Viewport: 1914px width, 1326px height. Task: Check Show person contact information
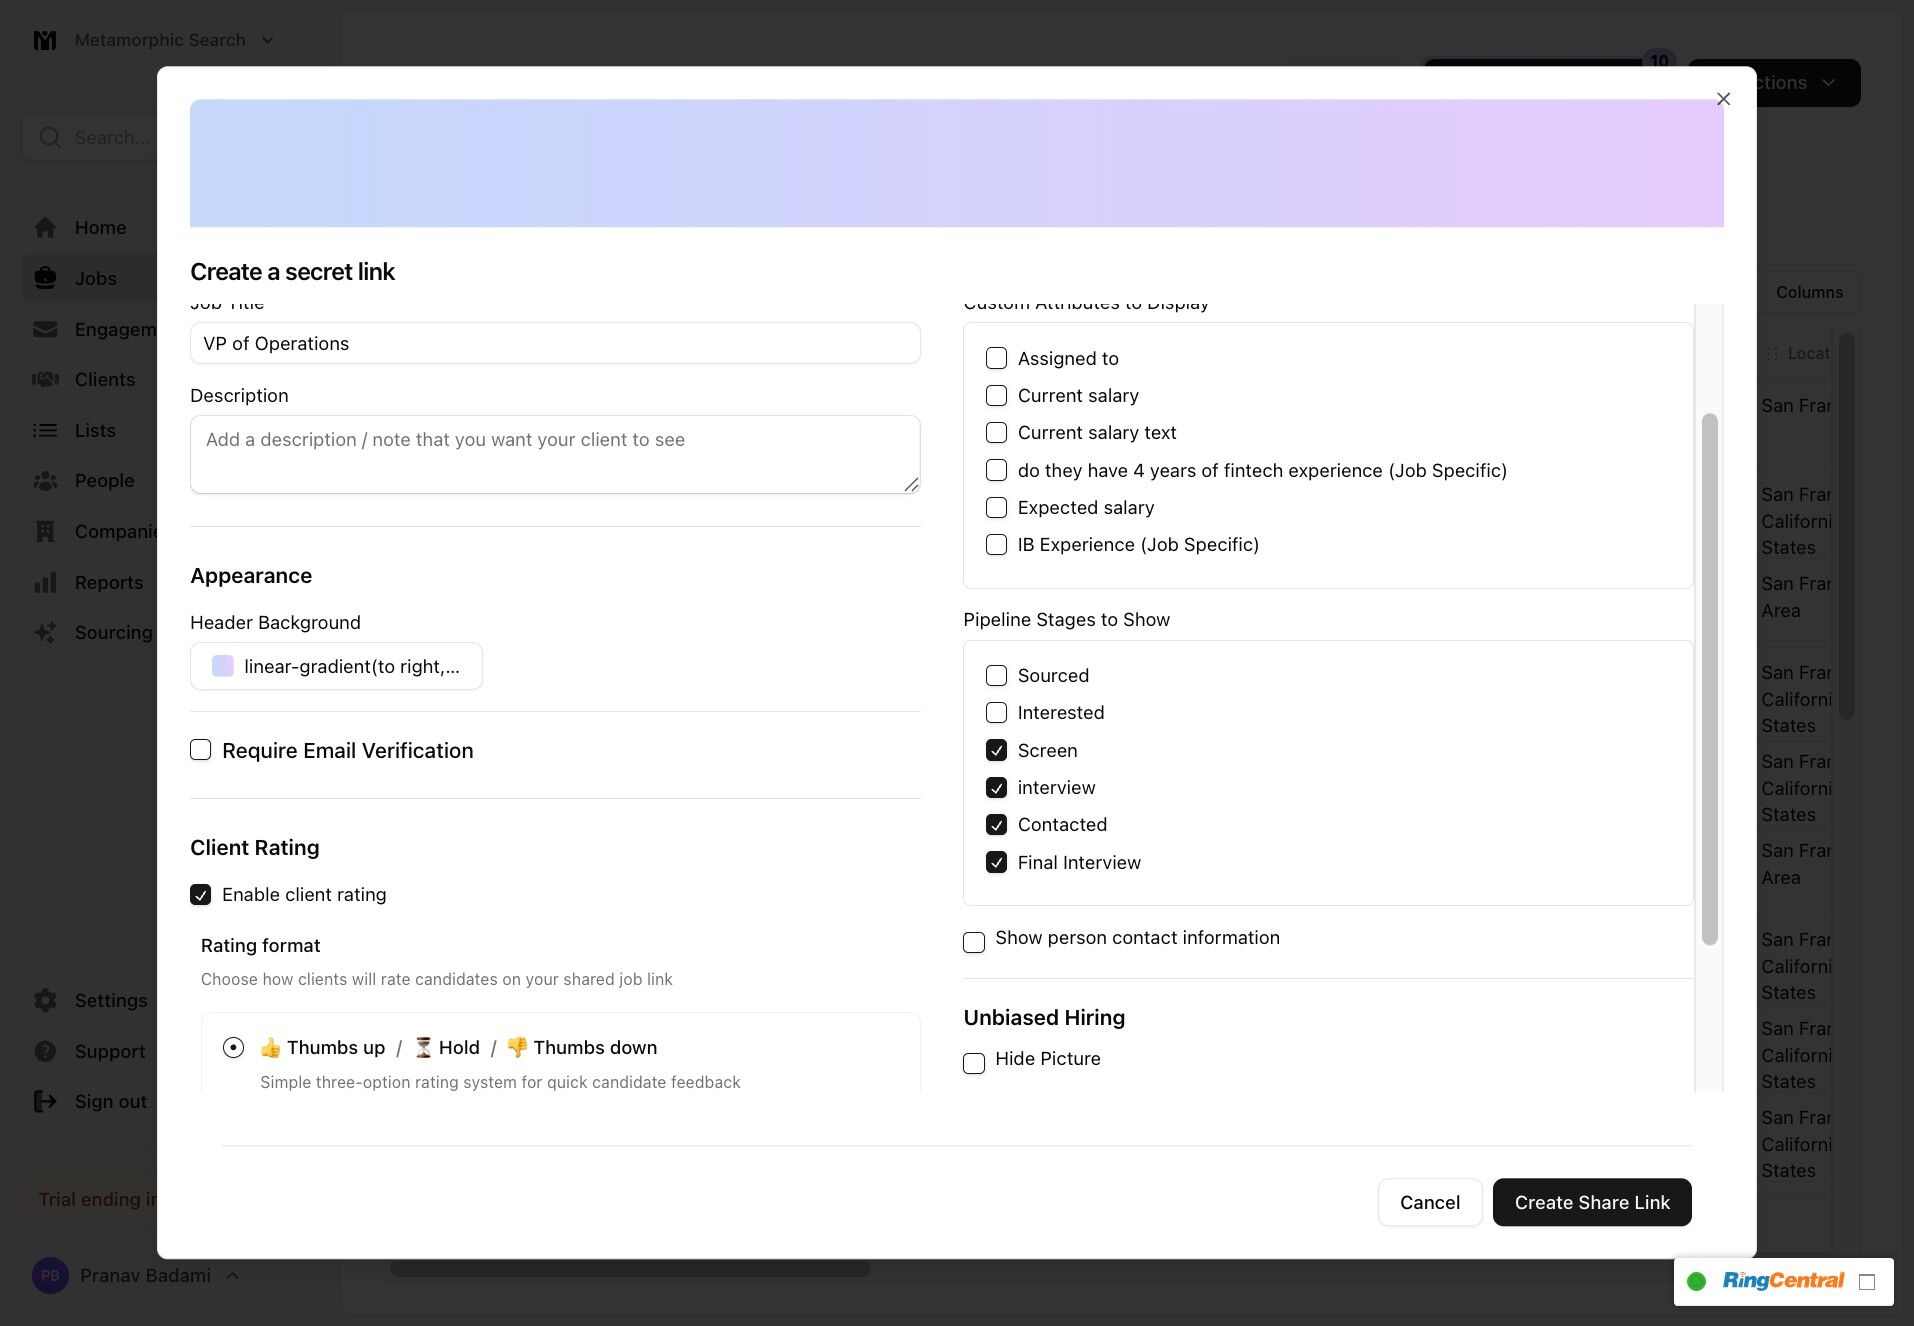[974, 942]
